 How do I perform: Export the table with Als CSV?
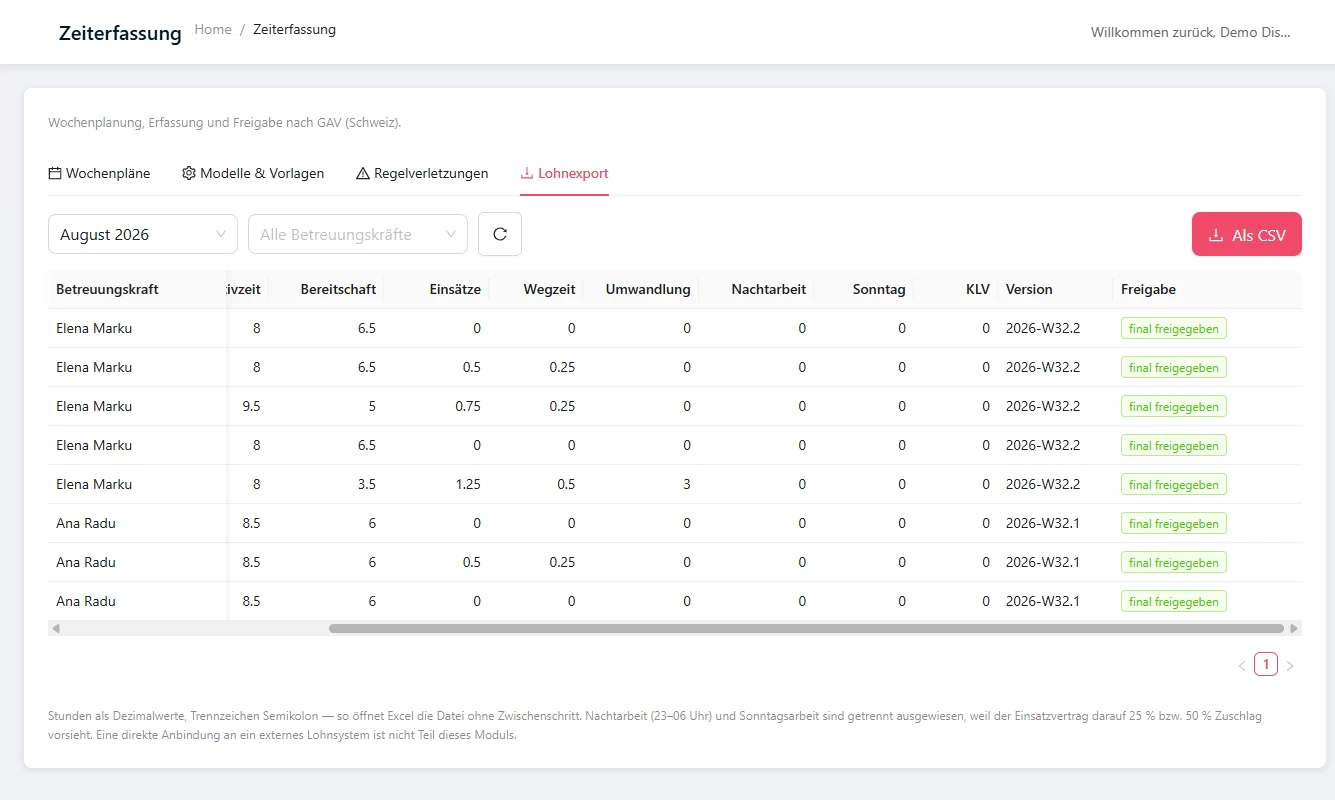click(x=1247, y=235)
